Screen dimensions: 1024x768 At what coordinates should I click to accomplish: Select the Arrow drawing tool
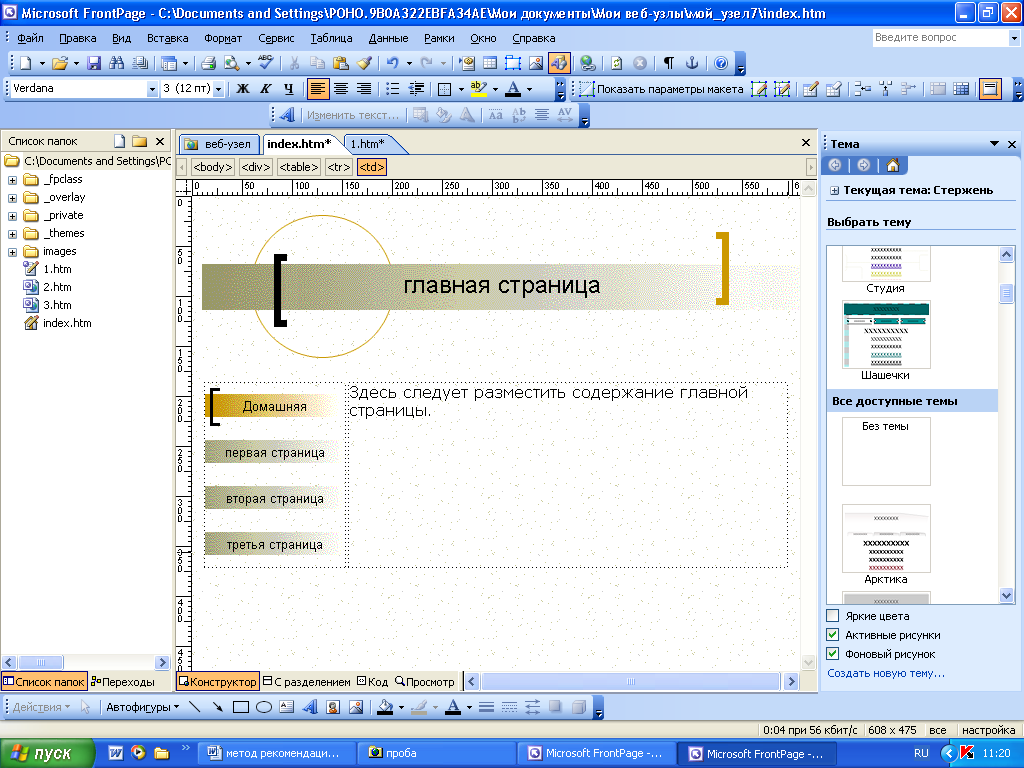pos(217,707)
